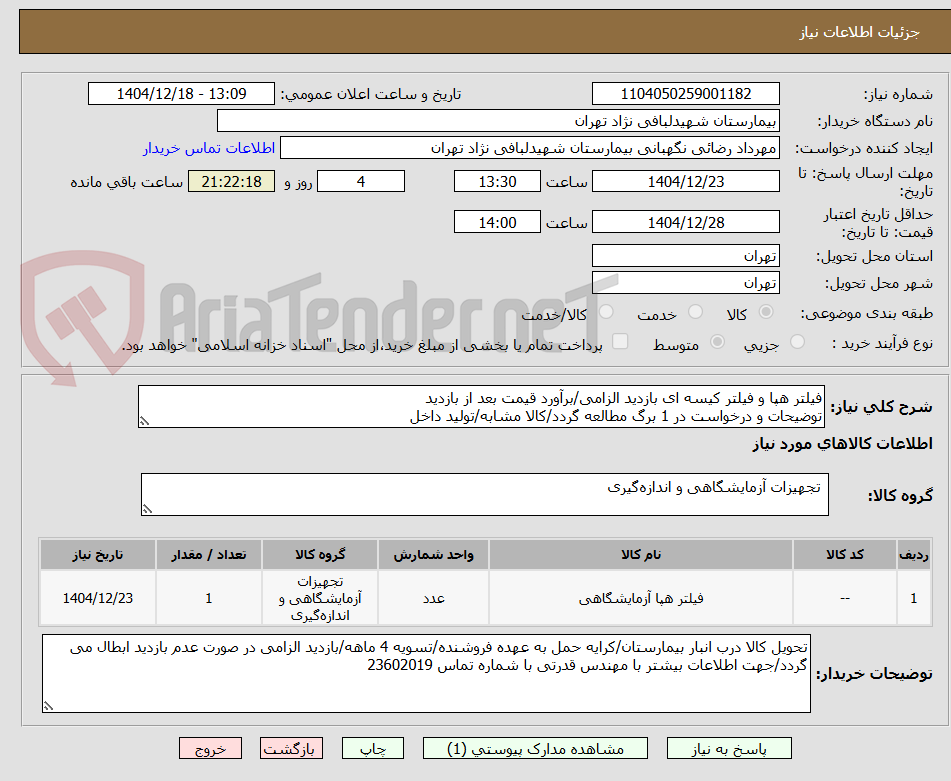Click the announcement date field 1404/12/18 - 13:09
The height and width of the screenshot is (781, 951).
tap(181, 94)
